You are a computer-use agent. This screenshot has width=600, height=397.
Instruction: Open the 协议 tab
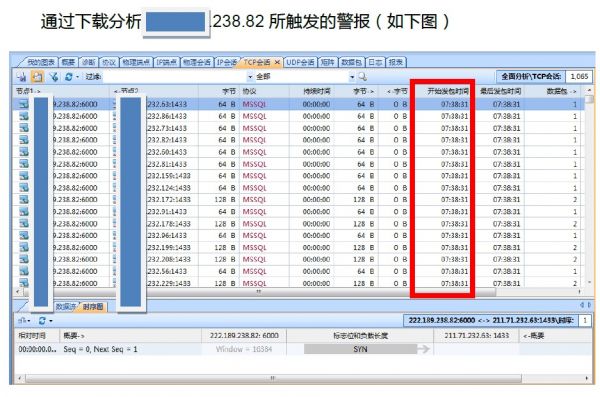click(x=109, y=62)
